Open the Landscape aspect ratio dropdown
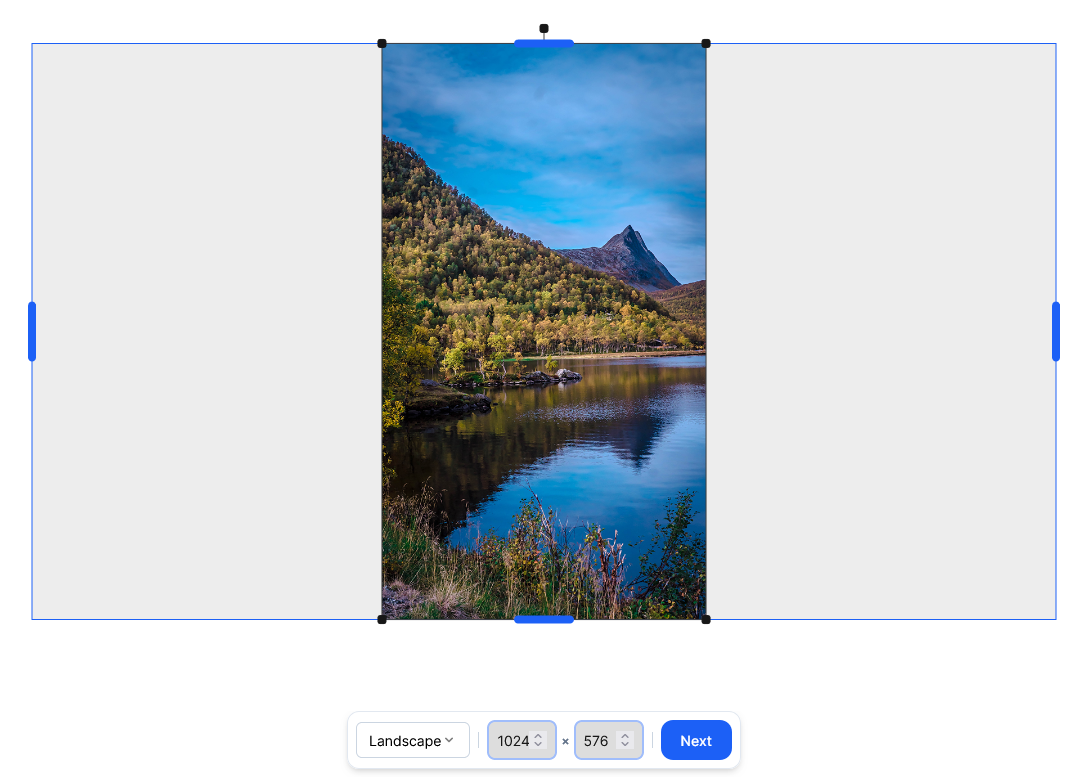Viewport: 1086px width, 777px height. (x=412, y=740)
